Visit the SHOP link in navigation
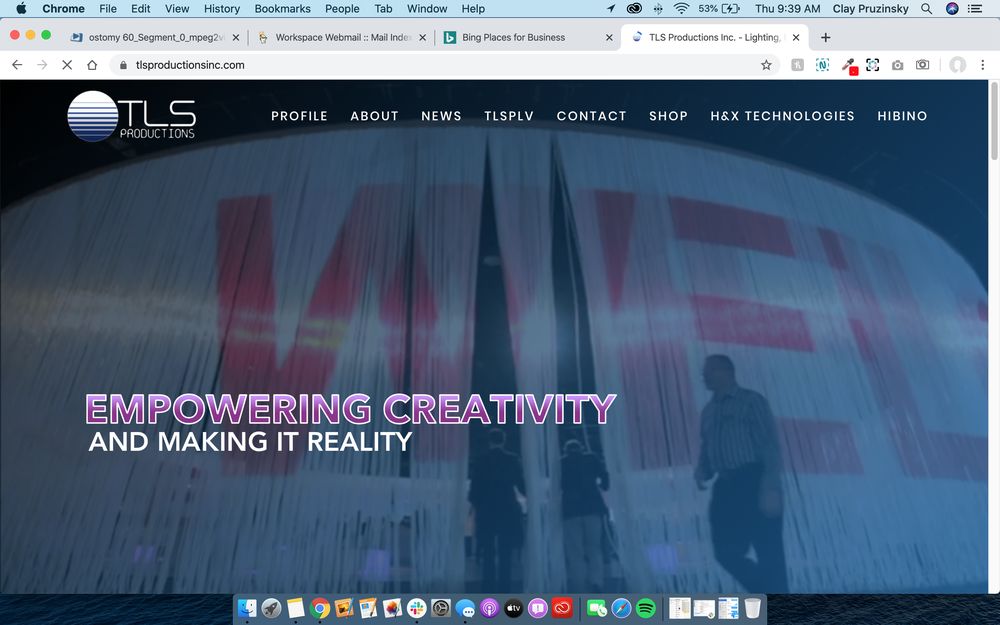 [x=668, y=116]
